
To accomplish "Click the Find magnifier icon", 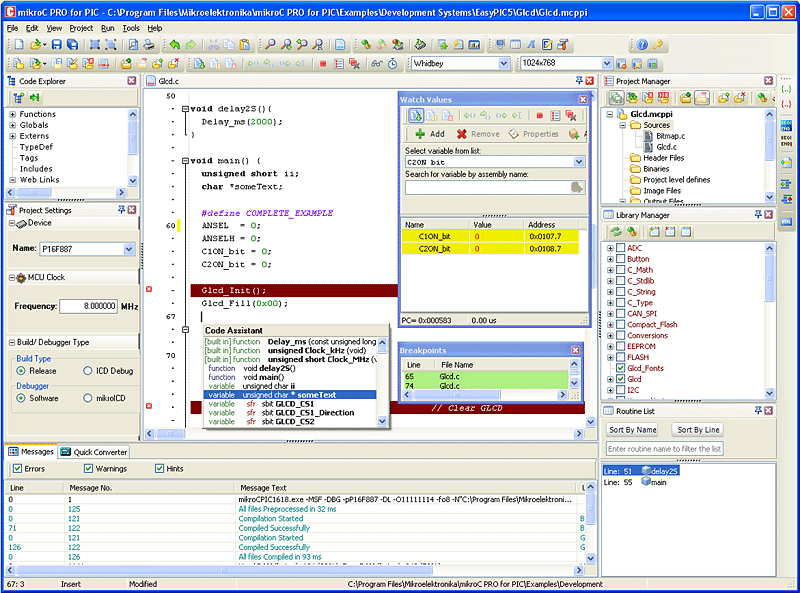I will pos(270,45).
